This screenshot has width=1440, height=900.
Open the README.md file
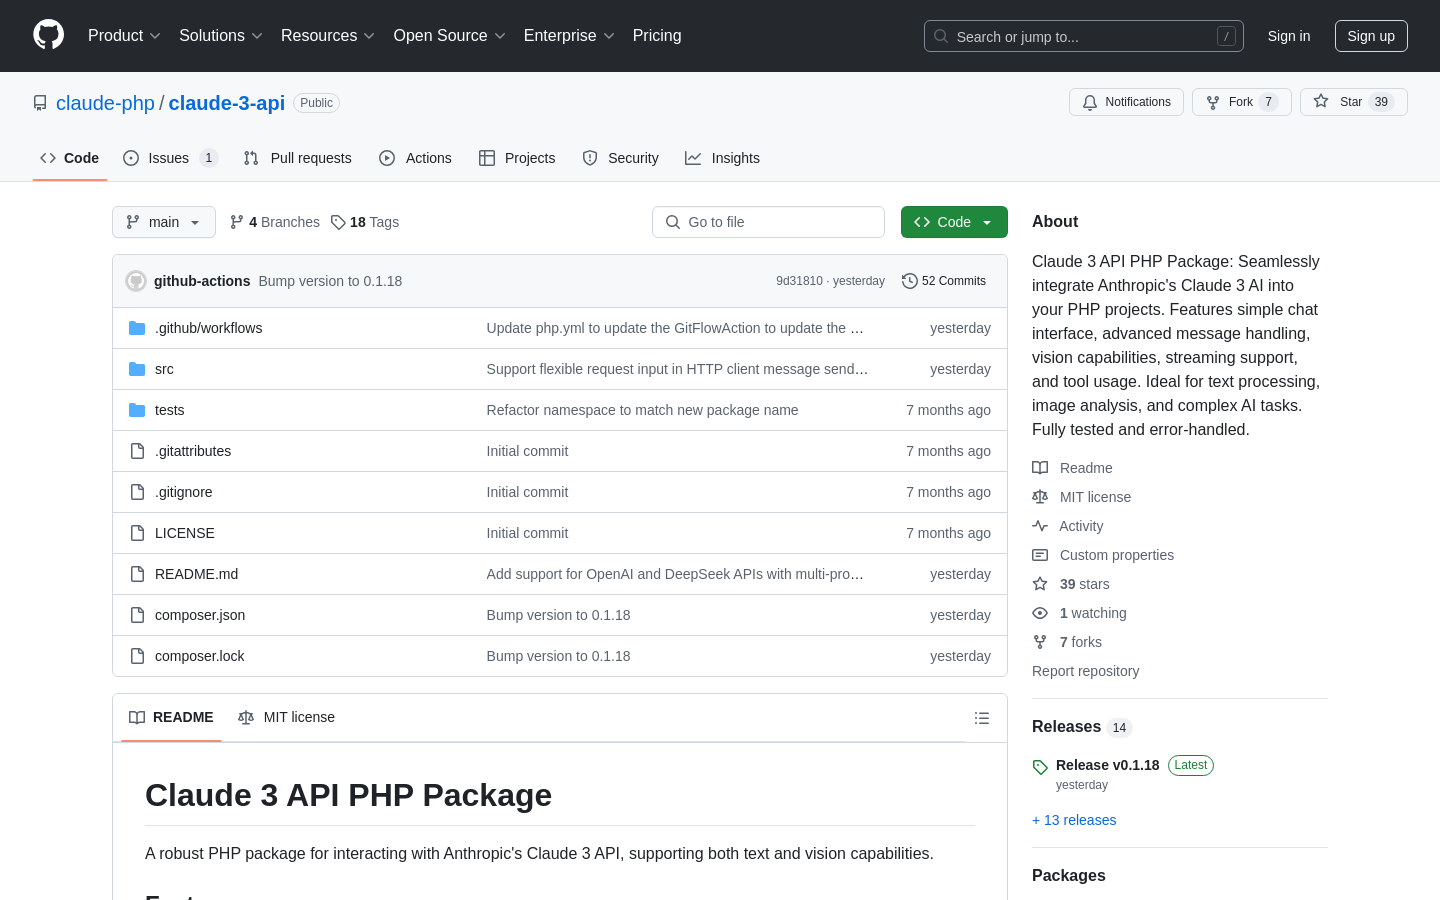tap(196, 574)
